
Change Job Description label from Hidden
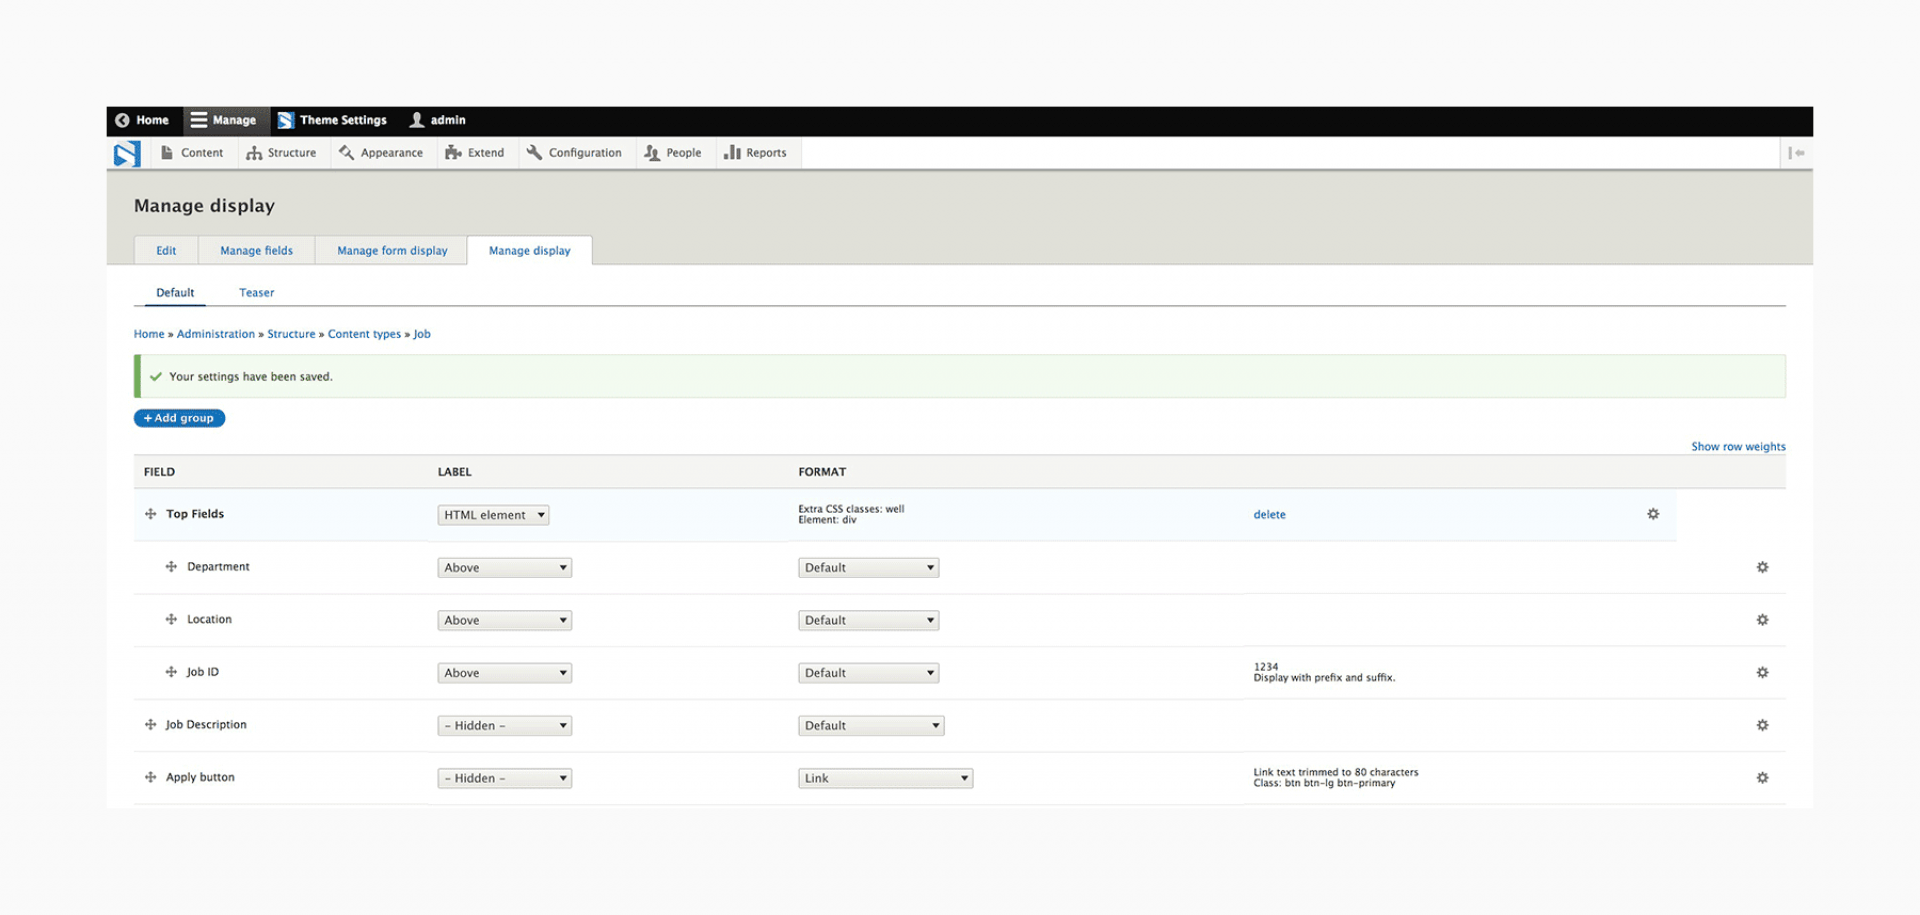(x=504, y=725)
